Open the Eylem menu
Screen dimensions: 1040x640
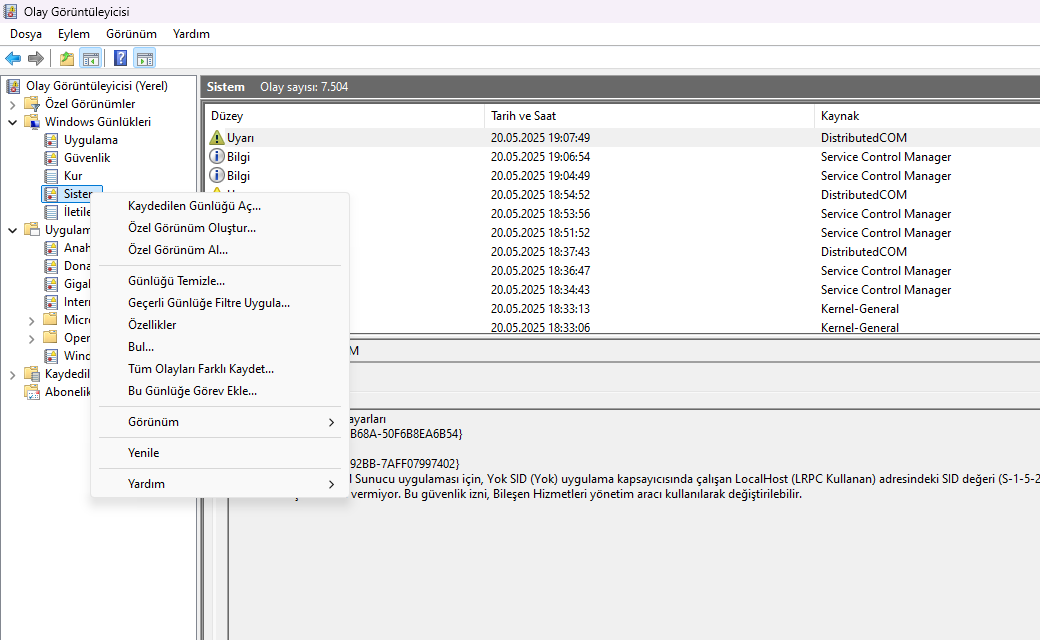point(74,34)
